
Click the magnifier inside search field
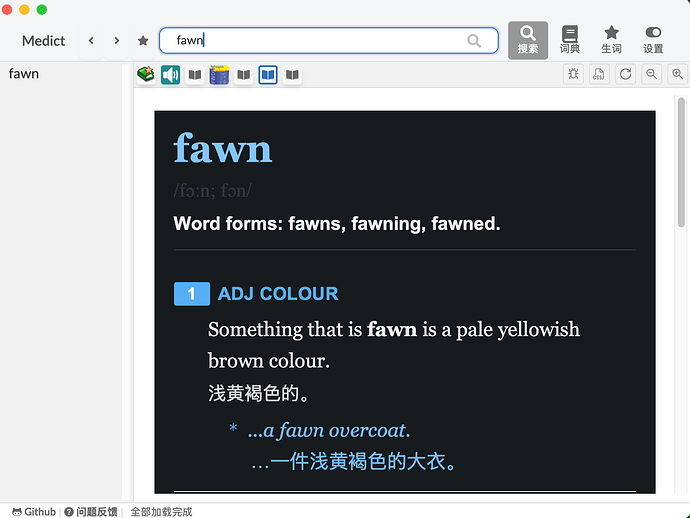(x=474, y=41)
